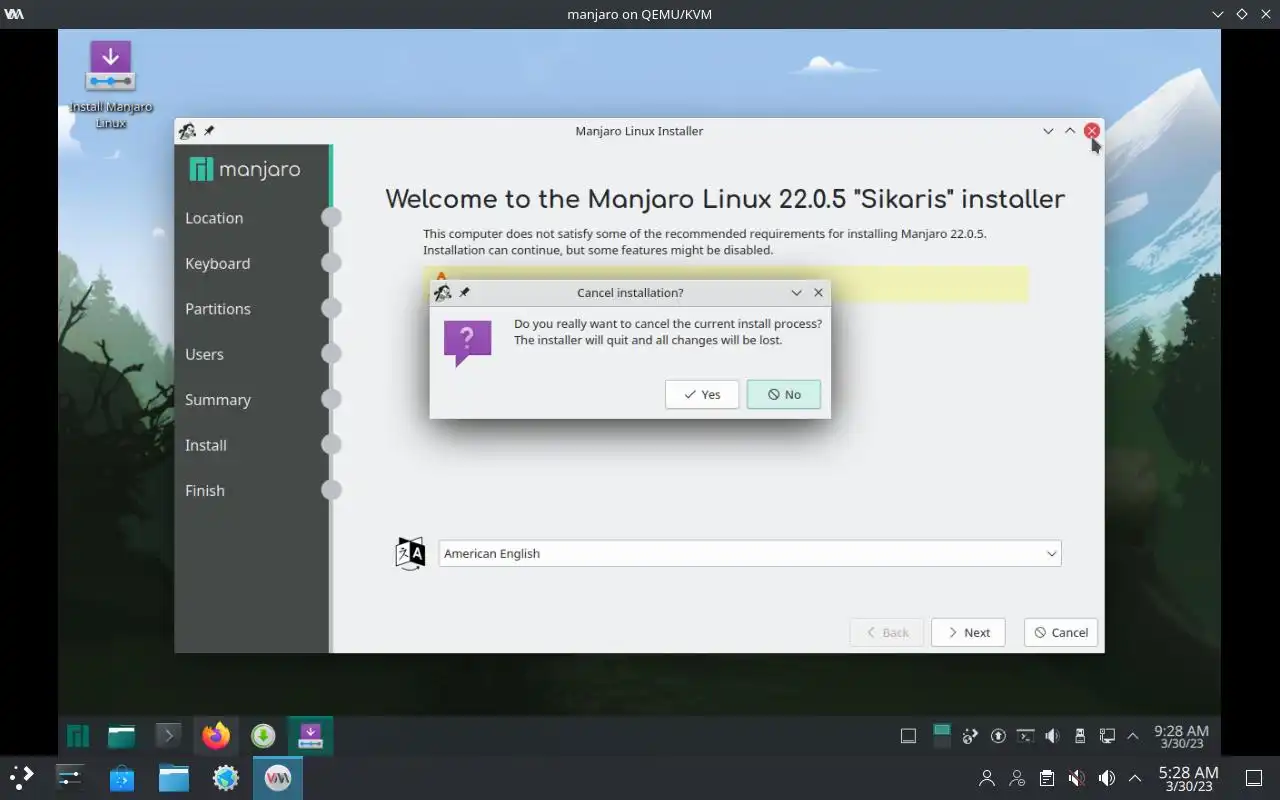This screenshot has width=1280, height=800.
Task: Click the language translation icon beside dropdown
Action: tap(410, 553)
